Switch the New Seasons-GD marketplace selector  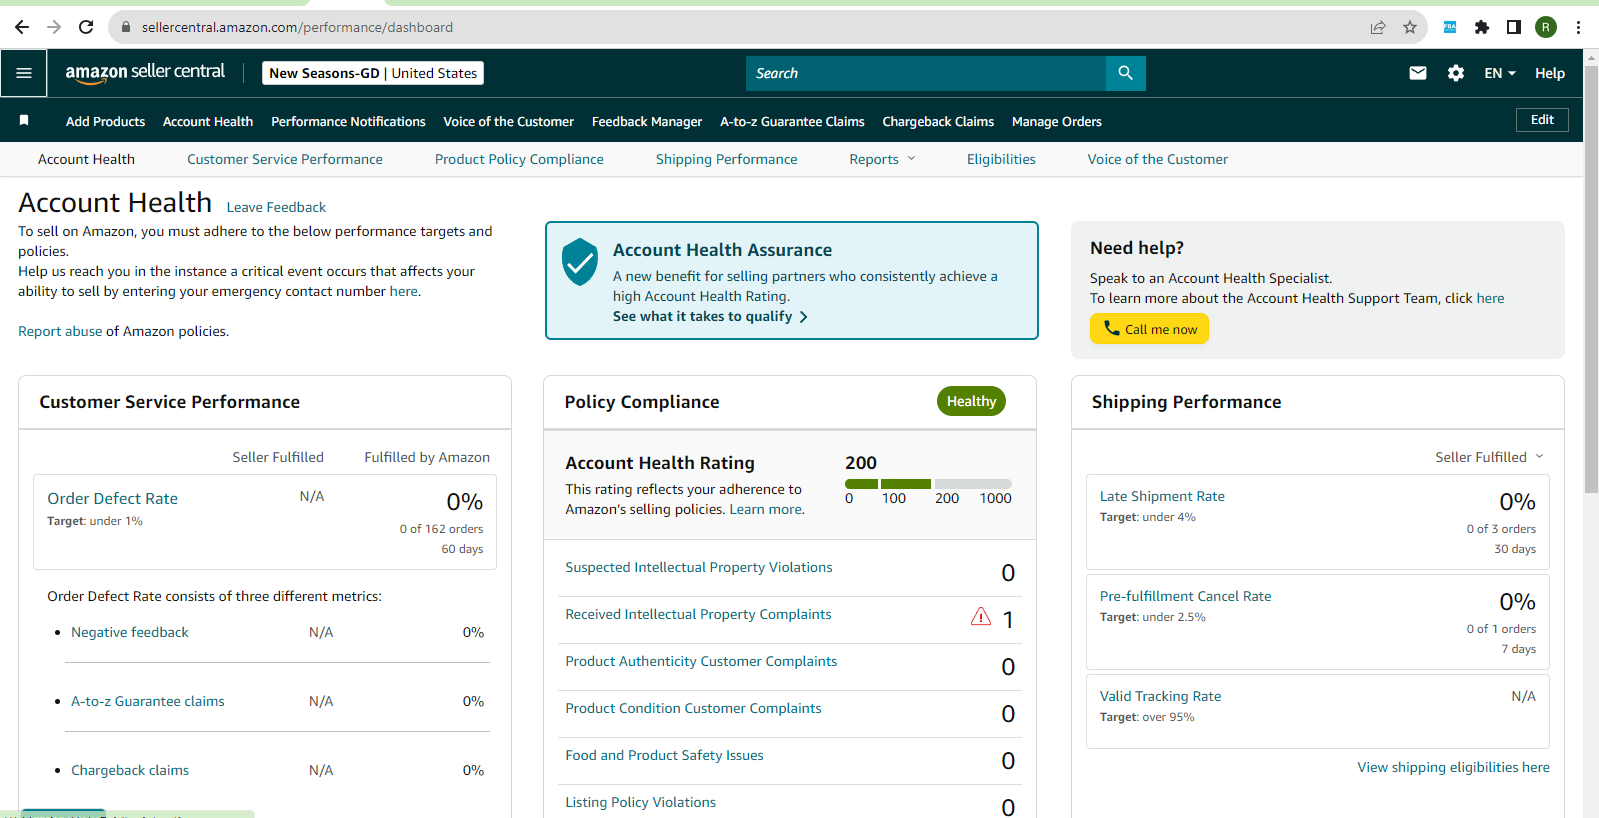tap(373, 73)
